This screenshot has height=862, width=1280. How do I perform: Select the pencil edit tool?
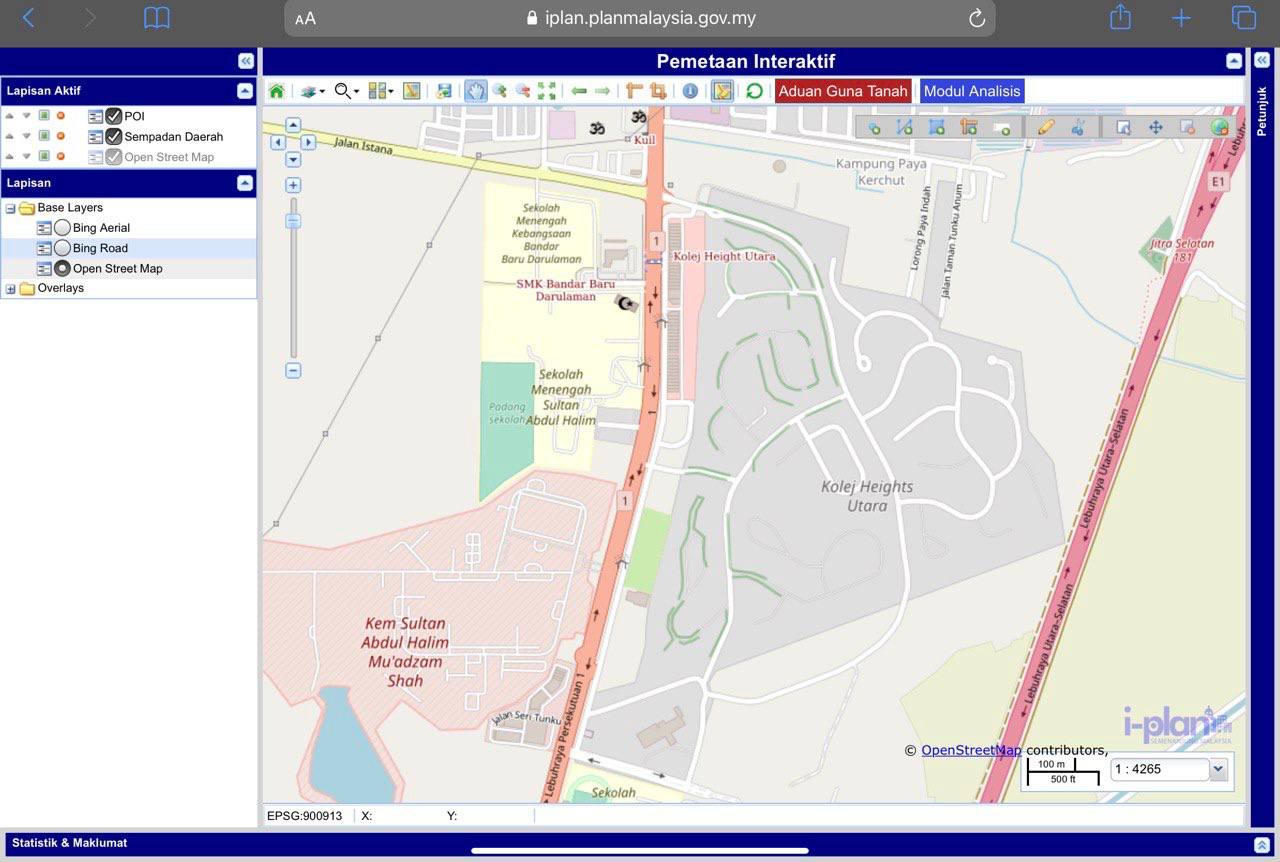[1046, 127]
